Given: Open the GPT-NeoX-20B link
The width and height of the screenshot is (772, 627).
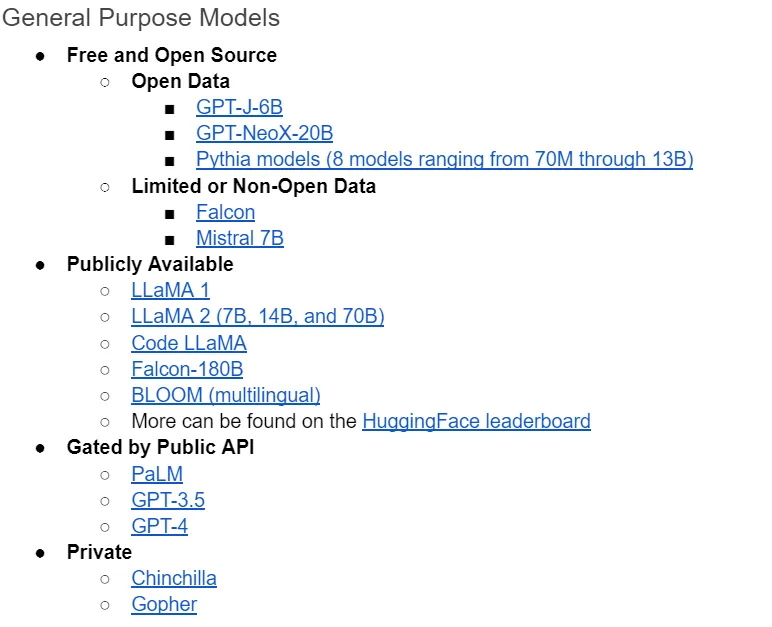Looking at the screenshot, I should click(x=264, y=133).
